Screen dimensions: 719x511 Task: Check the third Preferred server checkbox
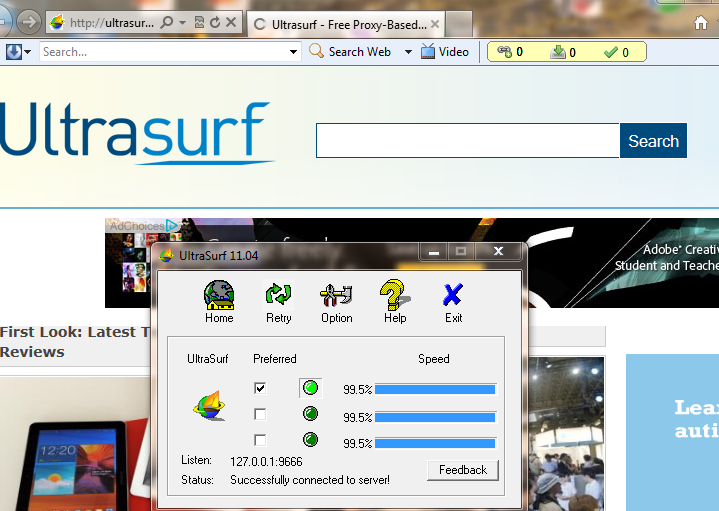coord(260,440)
